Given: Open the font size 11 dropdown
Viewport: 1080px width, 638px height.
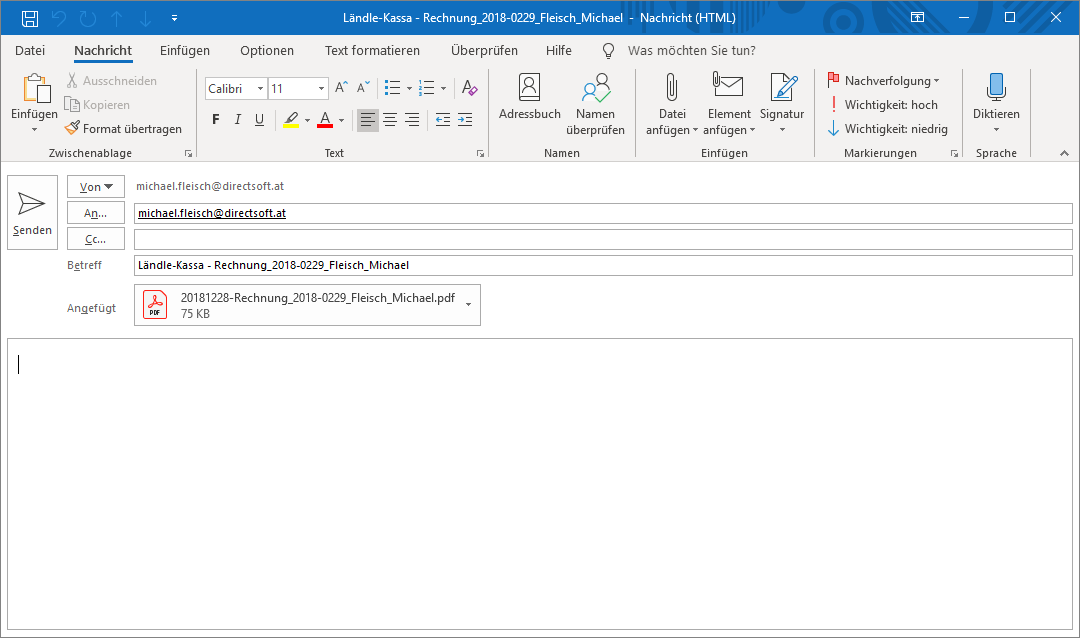Looking at the screenshot, I should point(321,88).
